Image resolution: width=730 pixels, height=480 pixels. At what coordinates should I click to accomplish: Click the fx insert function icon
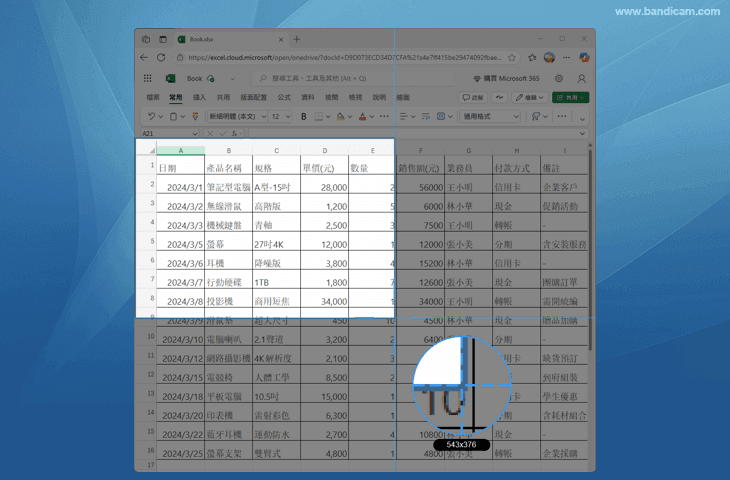pyautogui.click(x=234, y=133)
